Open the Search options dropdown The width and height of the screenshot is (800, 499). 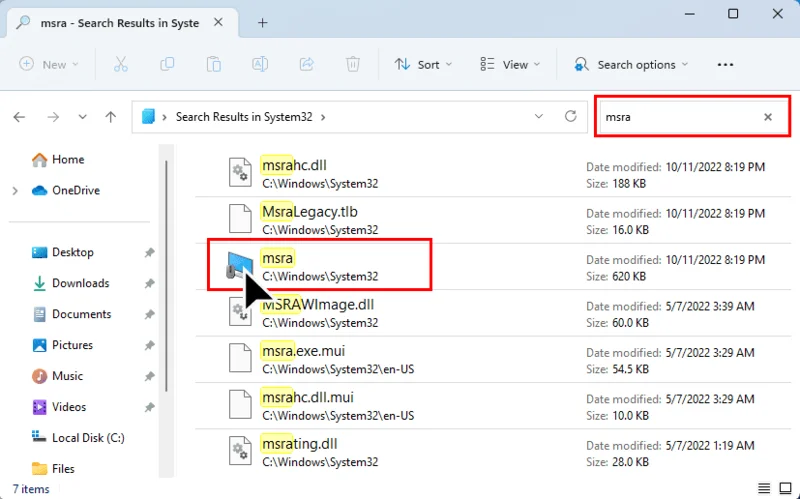pos(631,64)
